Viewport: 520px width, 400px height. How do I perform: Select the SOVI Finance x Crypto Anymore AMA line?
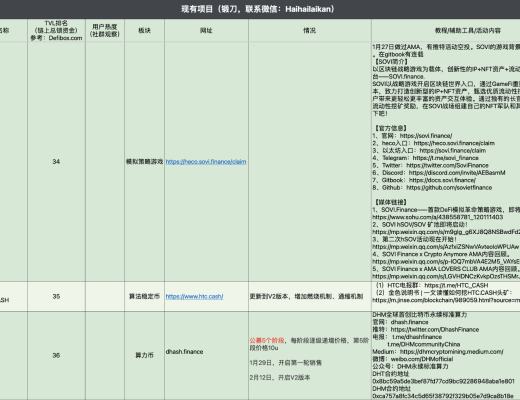441,254
